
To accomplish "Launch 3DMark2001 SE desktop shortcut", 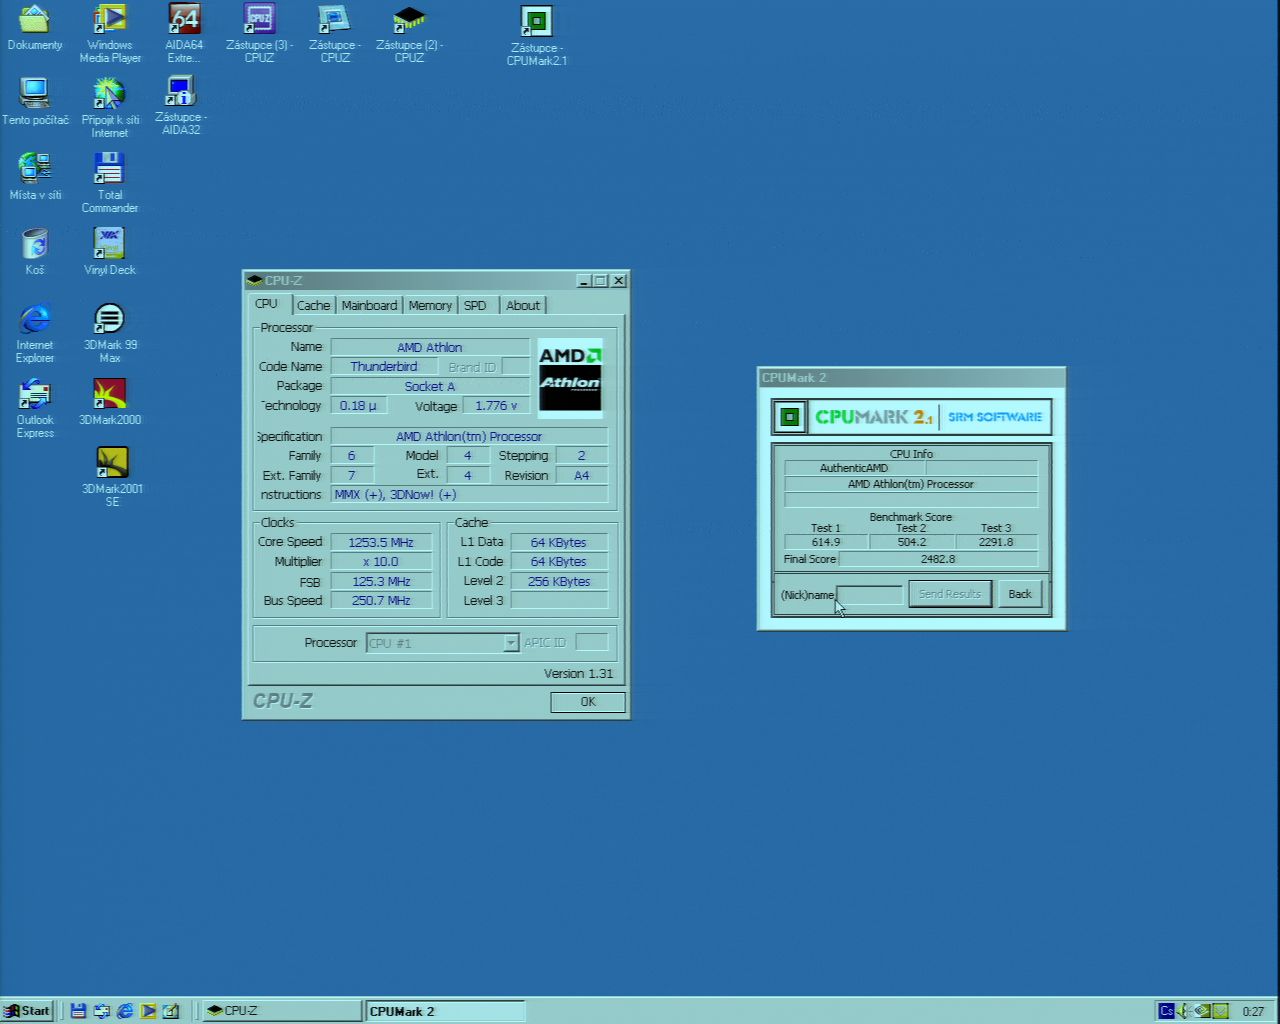I will [112, 476].
